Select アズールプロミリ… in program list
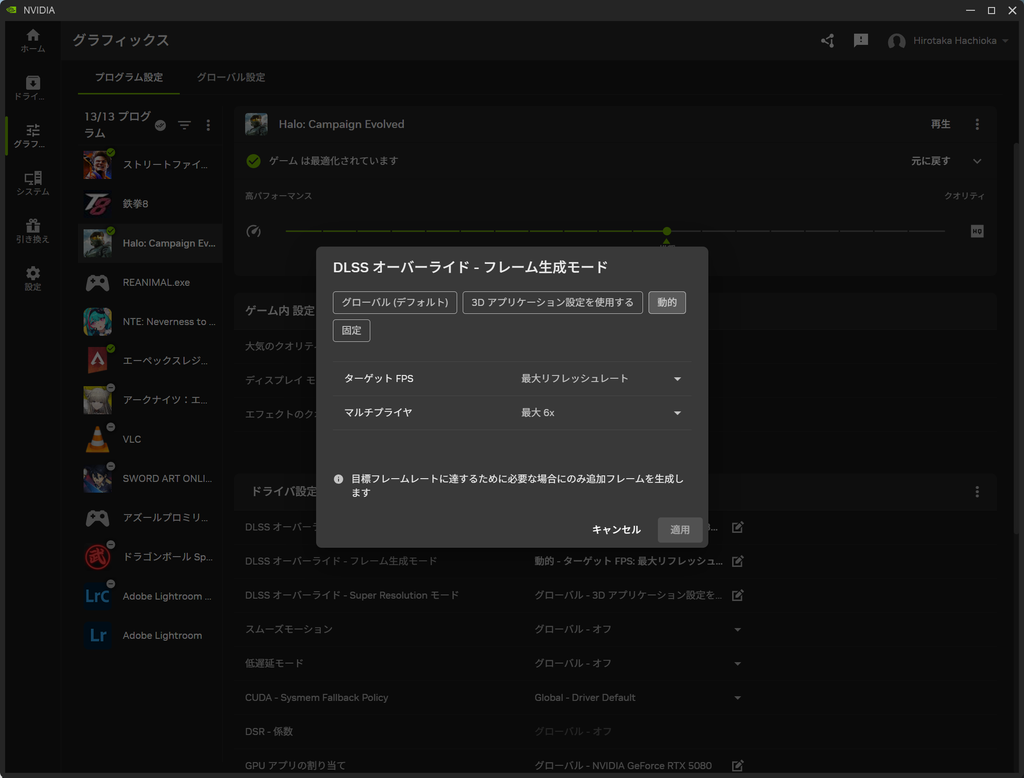 (150, 517)
